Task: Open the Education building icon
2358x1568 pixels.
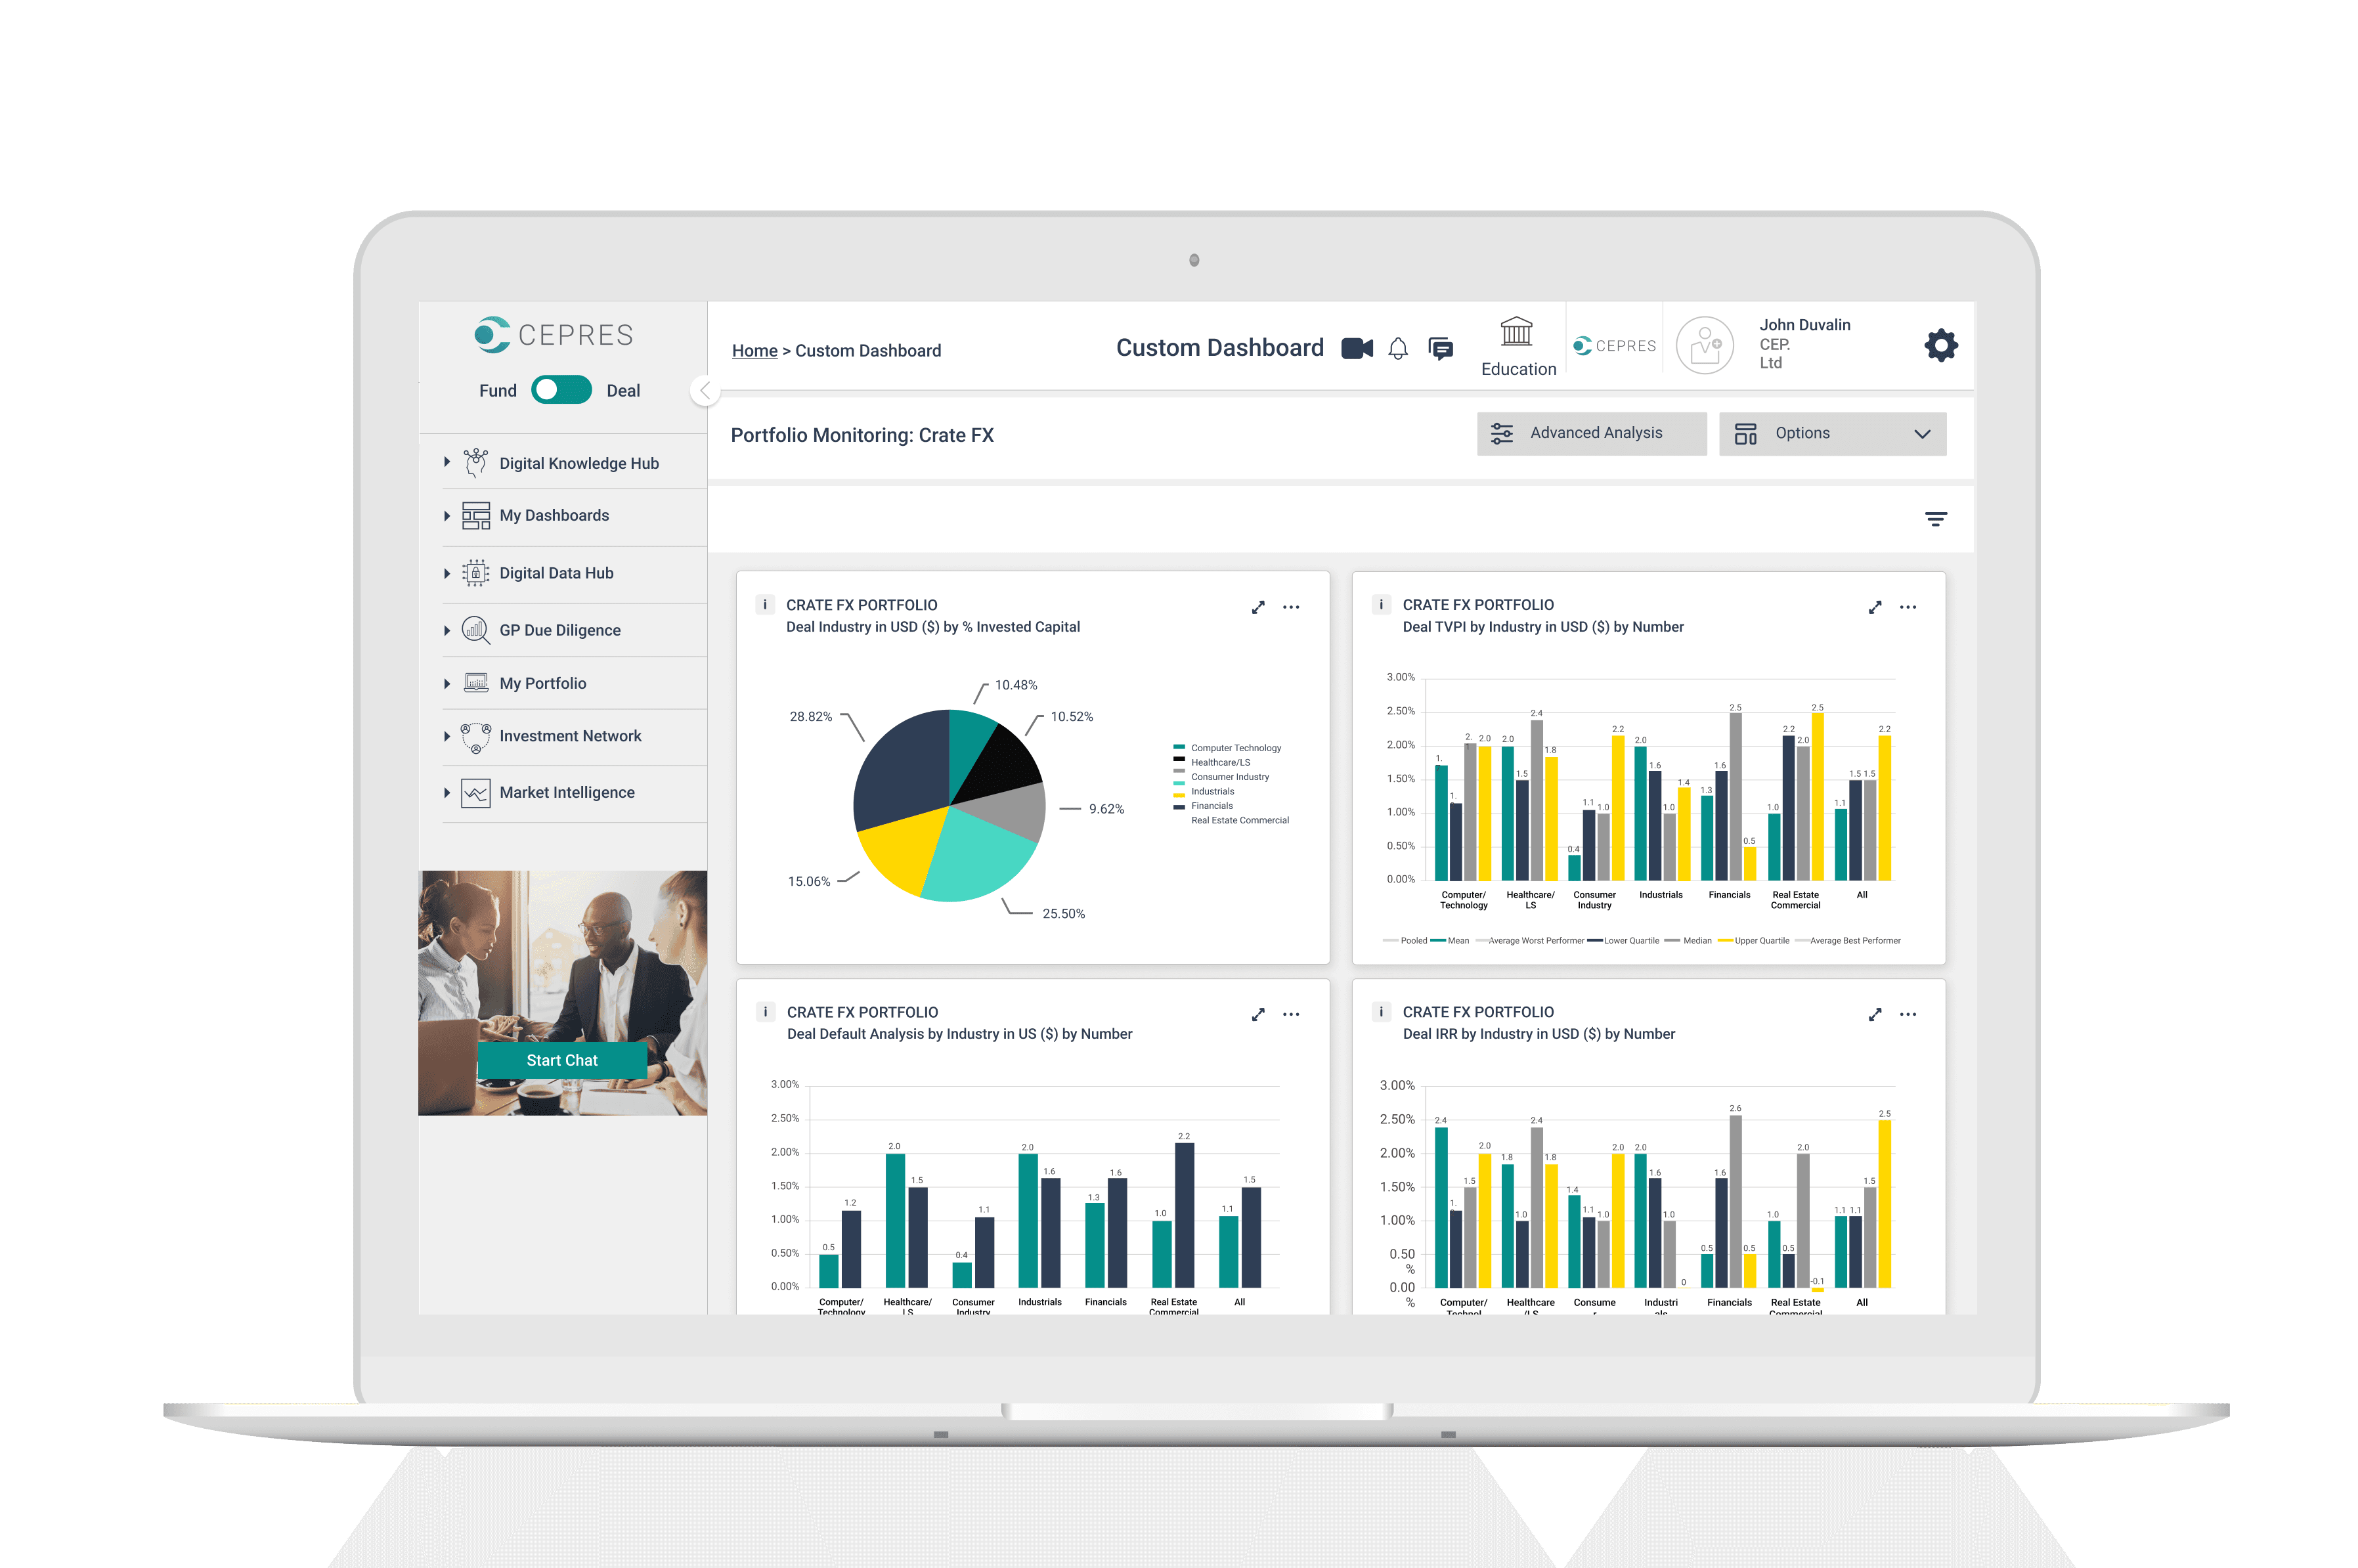Action: pyautogui.click(x=1517, y=331)
